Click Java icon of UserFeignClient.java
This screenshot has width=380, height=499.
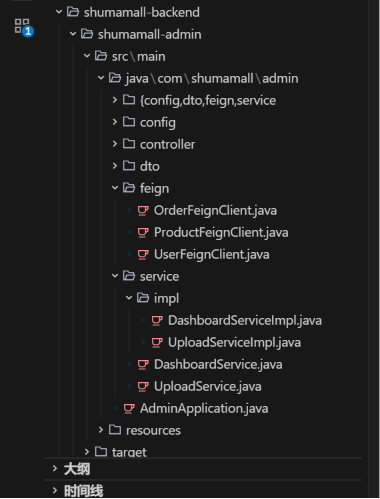pyautogui.click(x=143, y=255)
